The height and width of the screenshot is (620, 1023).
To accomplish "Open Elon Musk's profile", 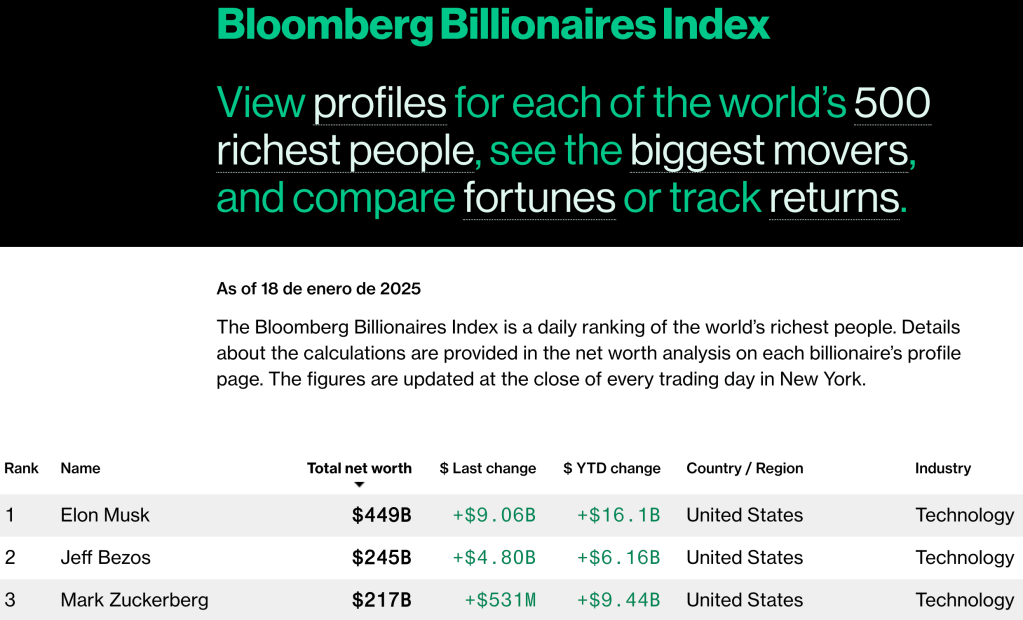I will coord(105,515).
